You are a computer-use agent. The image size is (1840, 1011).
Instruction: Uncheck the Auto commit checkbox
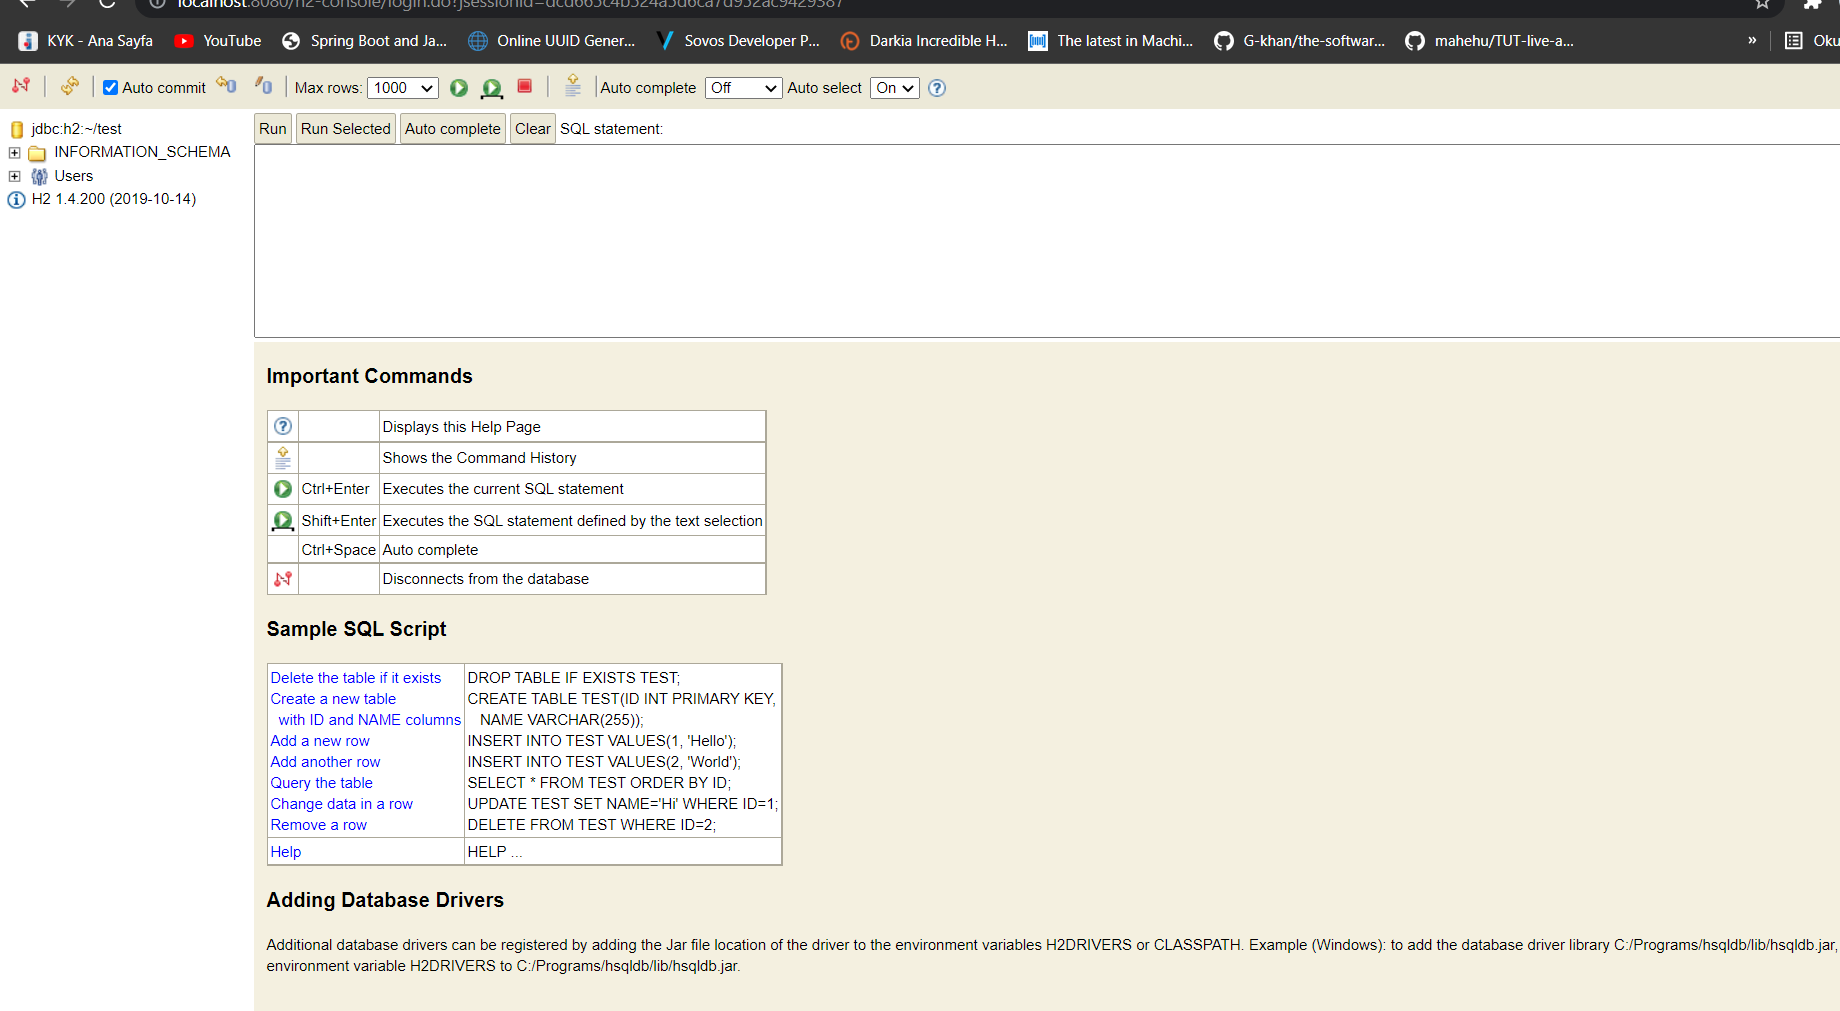pyautogui.click(x=110, y=87)
